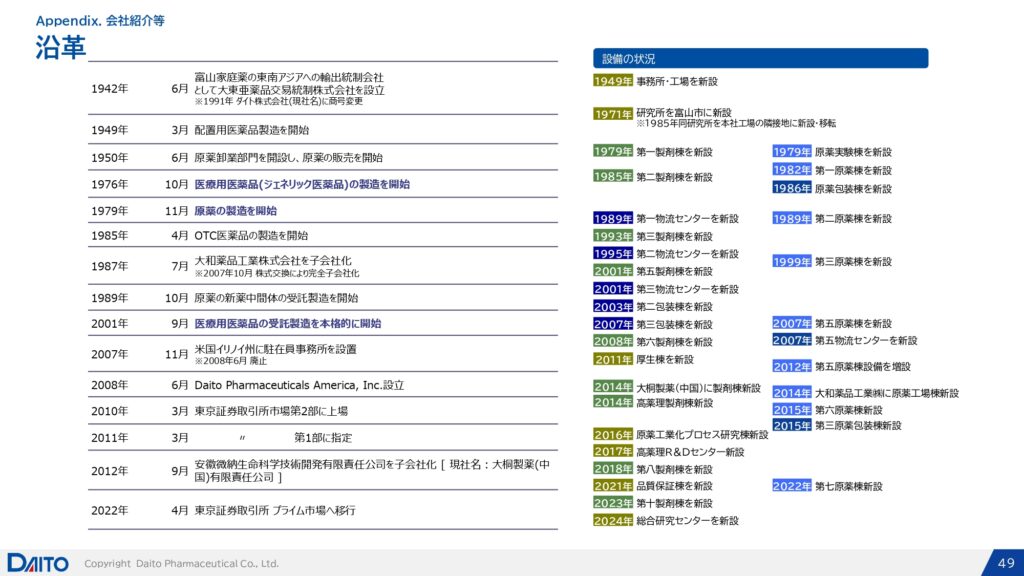The height and width of the screenshot is (576, 1024).
Task: Select "高薬理製剤棟新設"
Action: click(x=675, y=403)
